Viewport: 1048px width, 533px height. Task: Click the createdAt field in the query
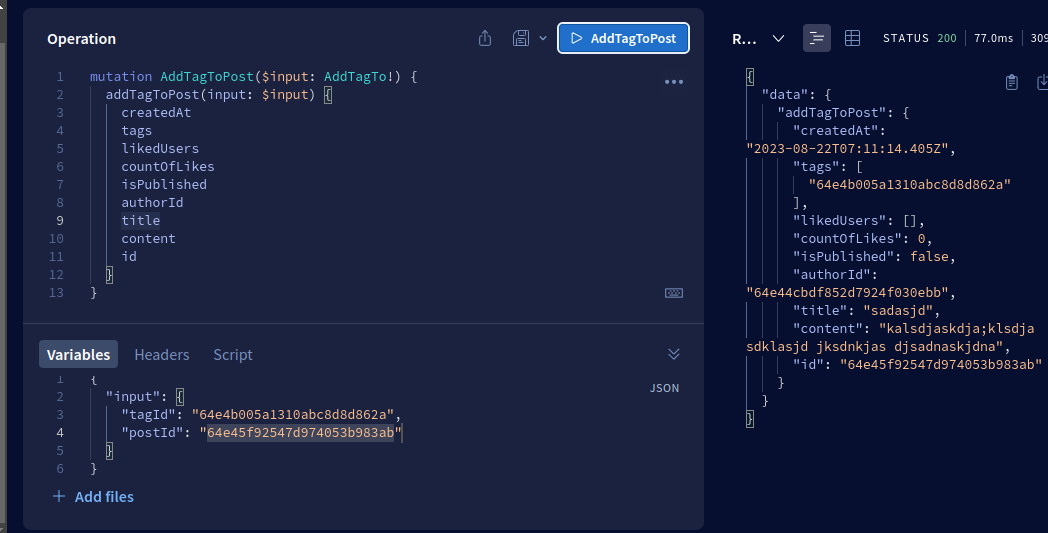[156, 112]
